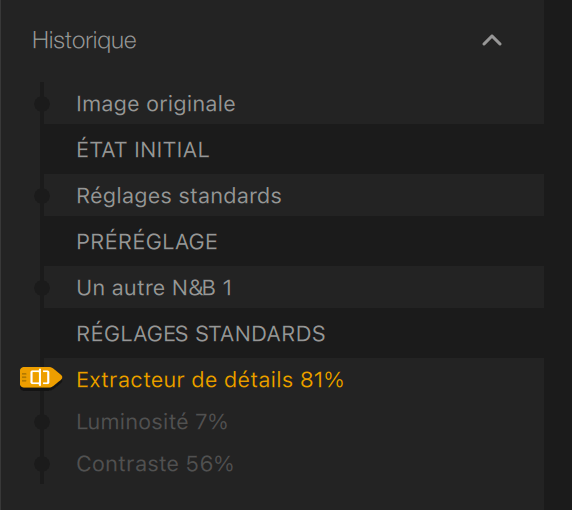
Task: Click the yellow compare state marker icon
Action: pyautogui.click(x=41, y=378)
